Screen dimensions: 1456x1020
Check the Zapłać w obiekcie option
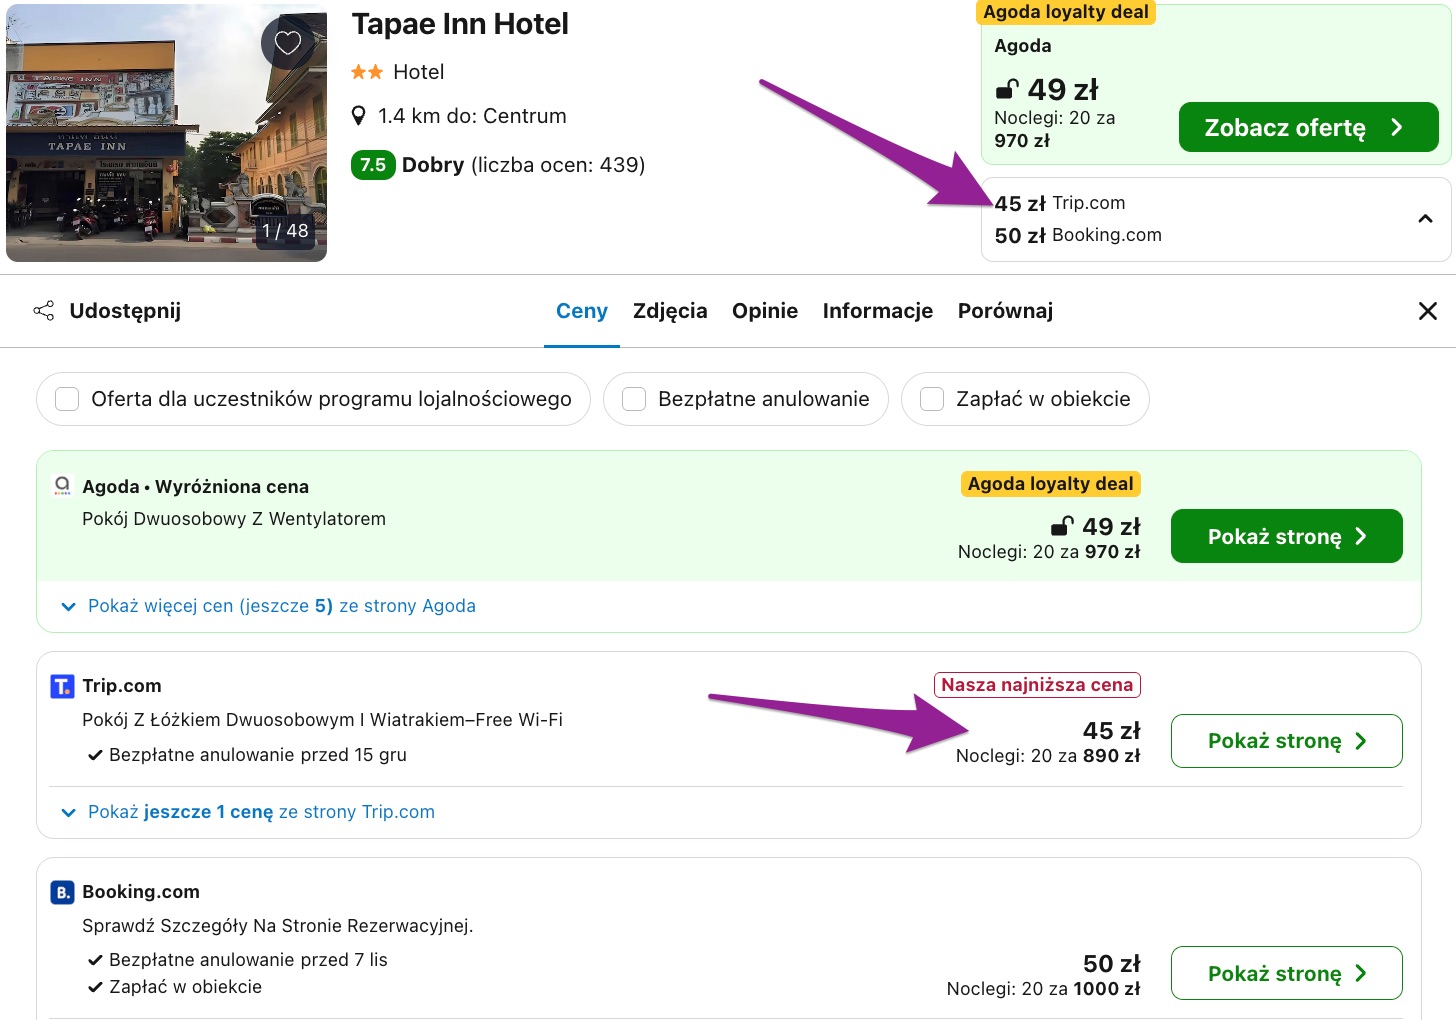932,399
